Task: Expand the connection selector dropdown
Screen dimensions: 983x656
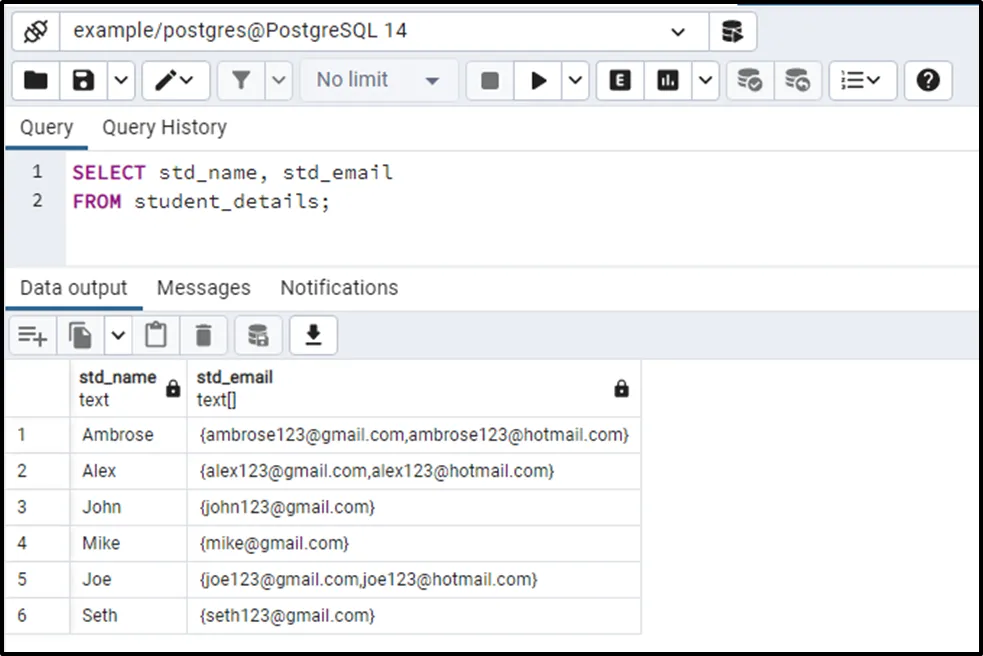Action: pos(678,32)
